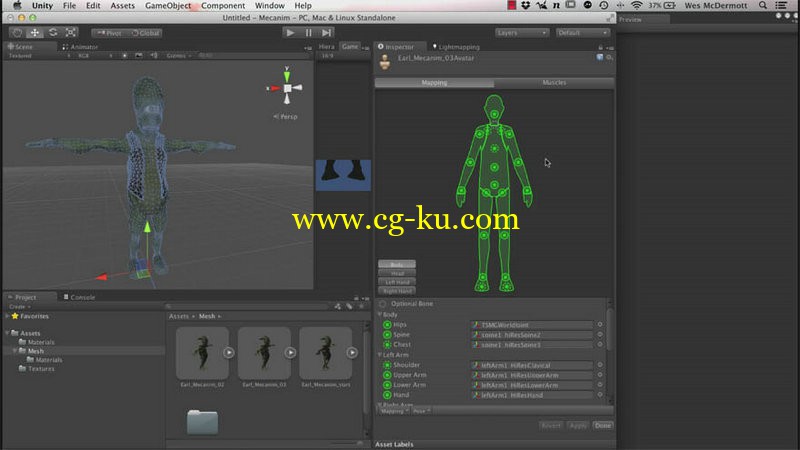The width and height of the screenshot is (800, 450).
Task: Click the Apply button
Action: point(578,426)
